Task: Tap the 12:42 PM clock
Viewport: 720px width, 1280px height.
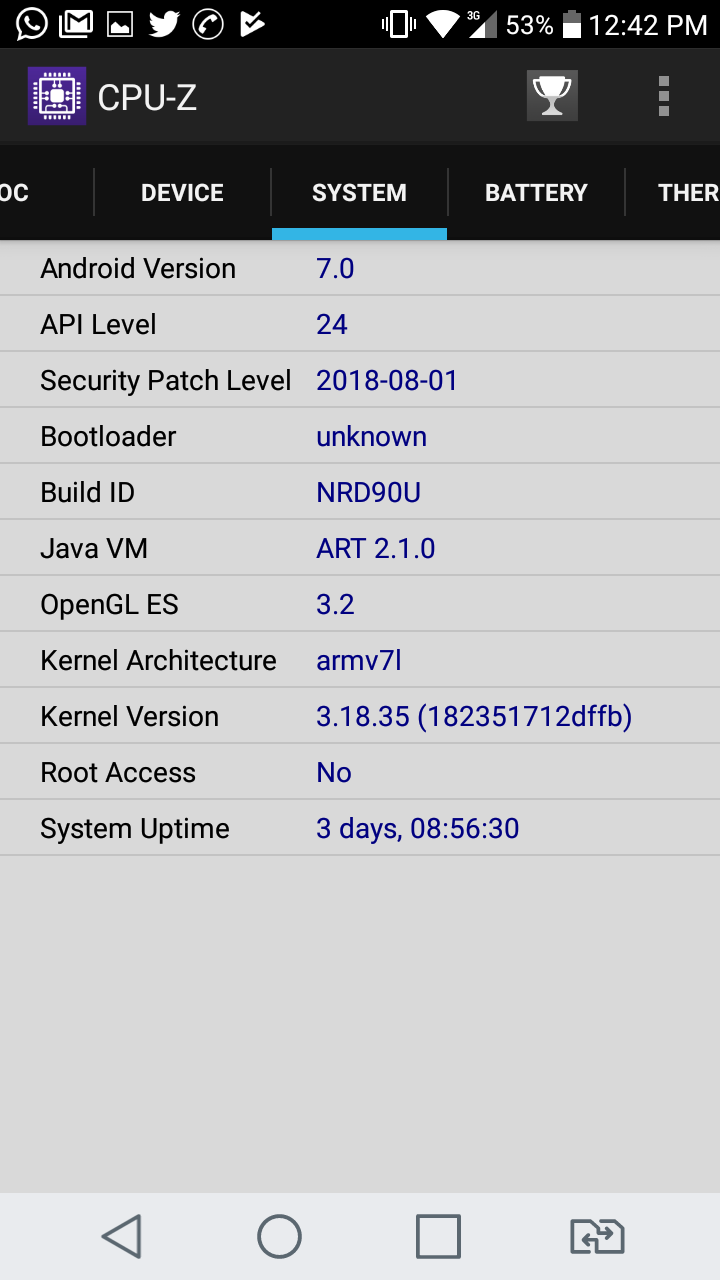Action: click(648, 25)
